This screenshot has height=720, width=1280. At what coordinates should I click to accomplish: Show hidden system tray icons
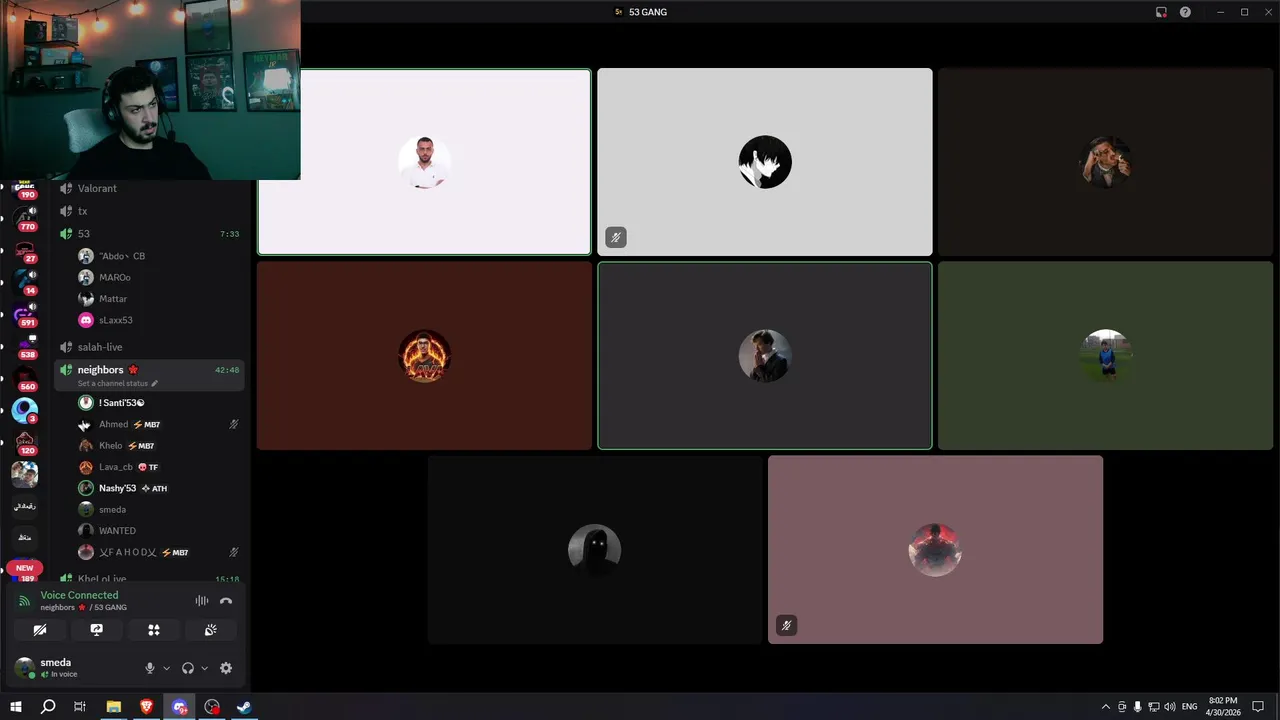pos(1105,707)
